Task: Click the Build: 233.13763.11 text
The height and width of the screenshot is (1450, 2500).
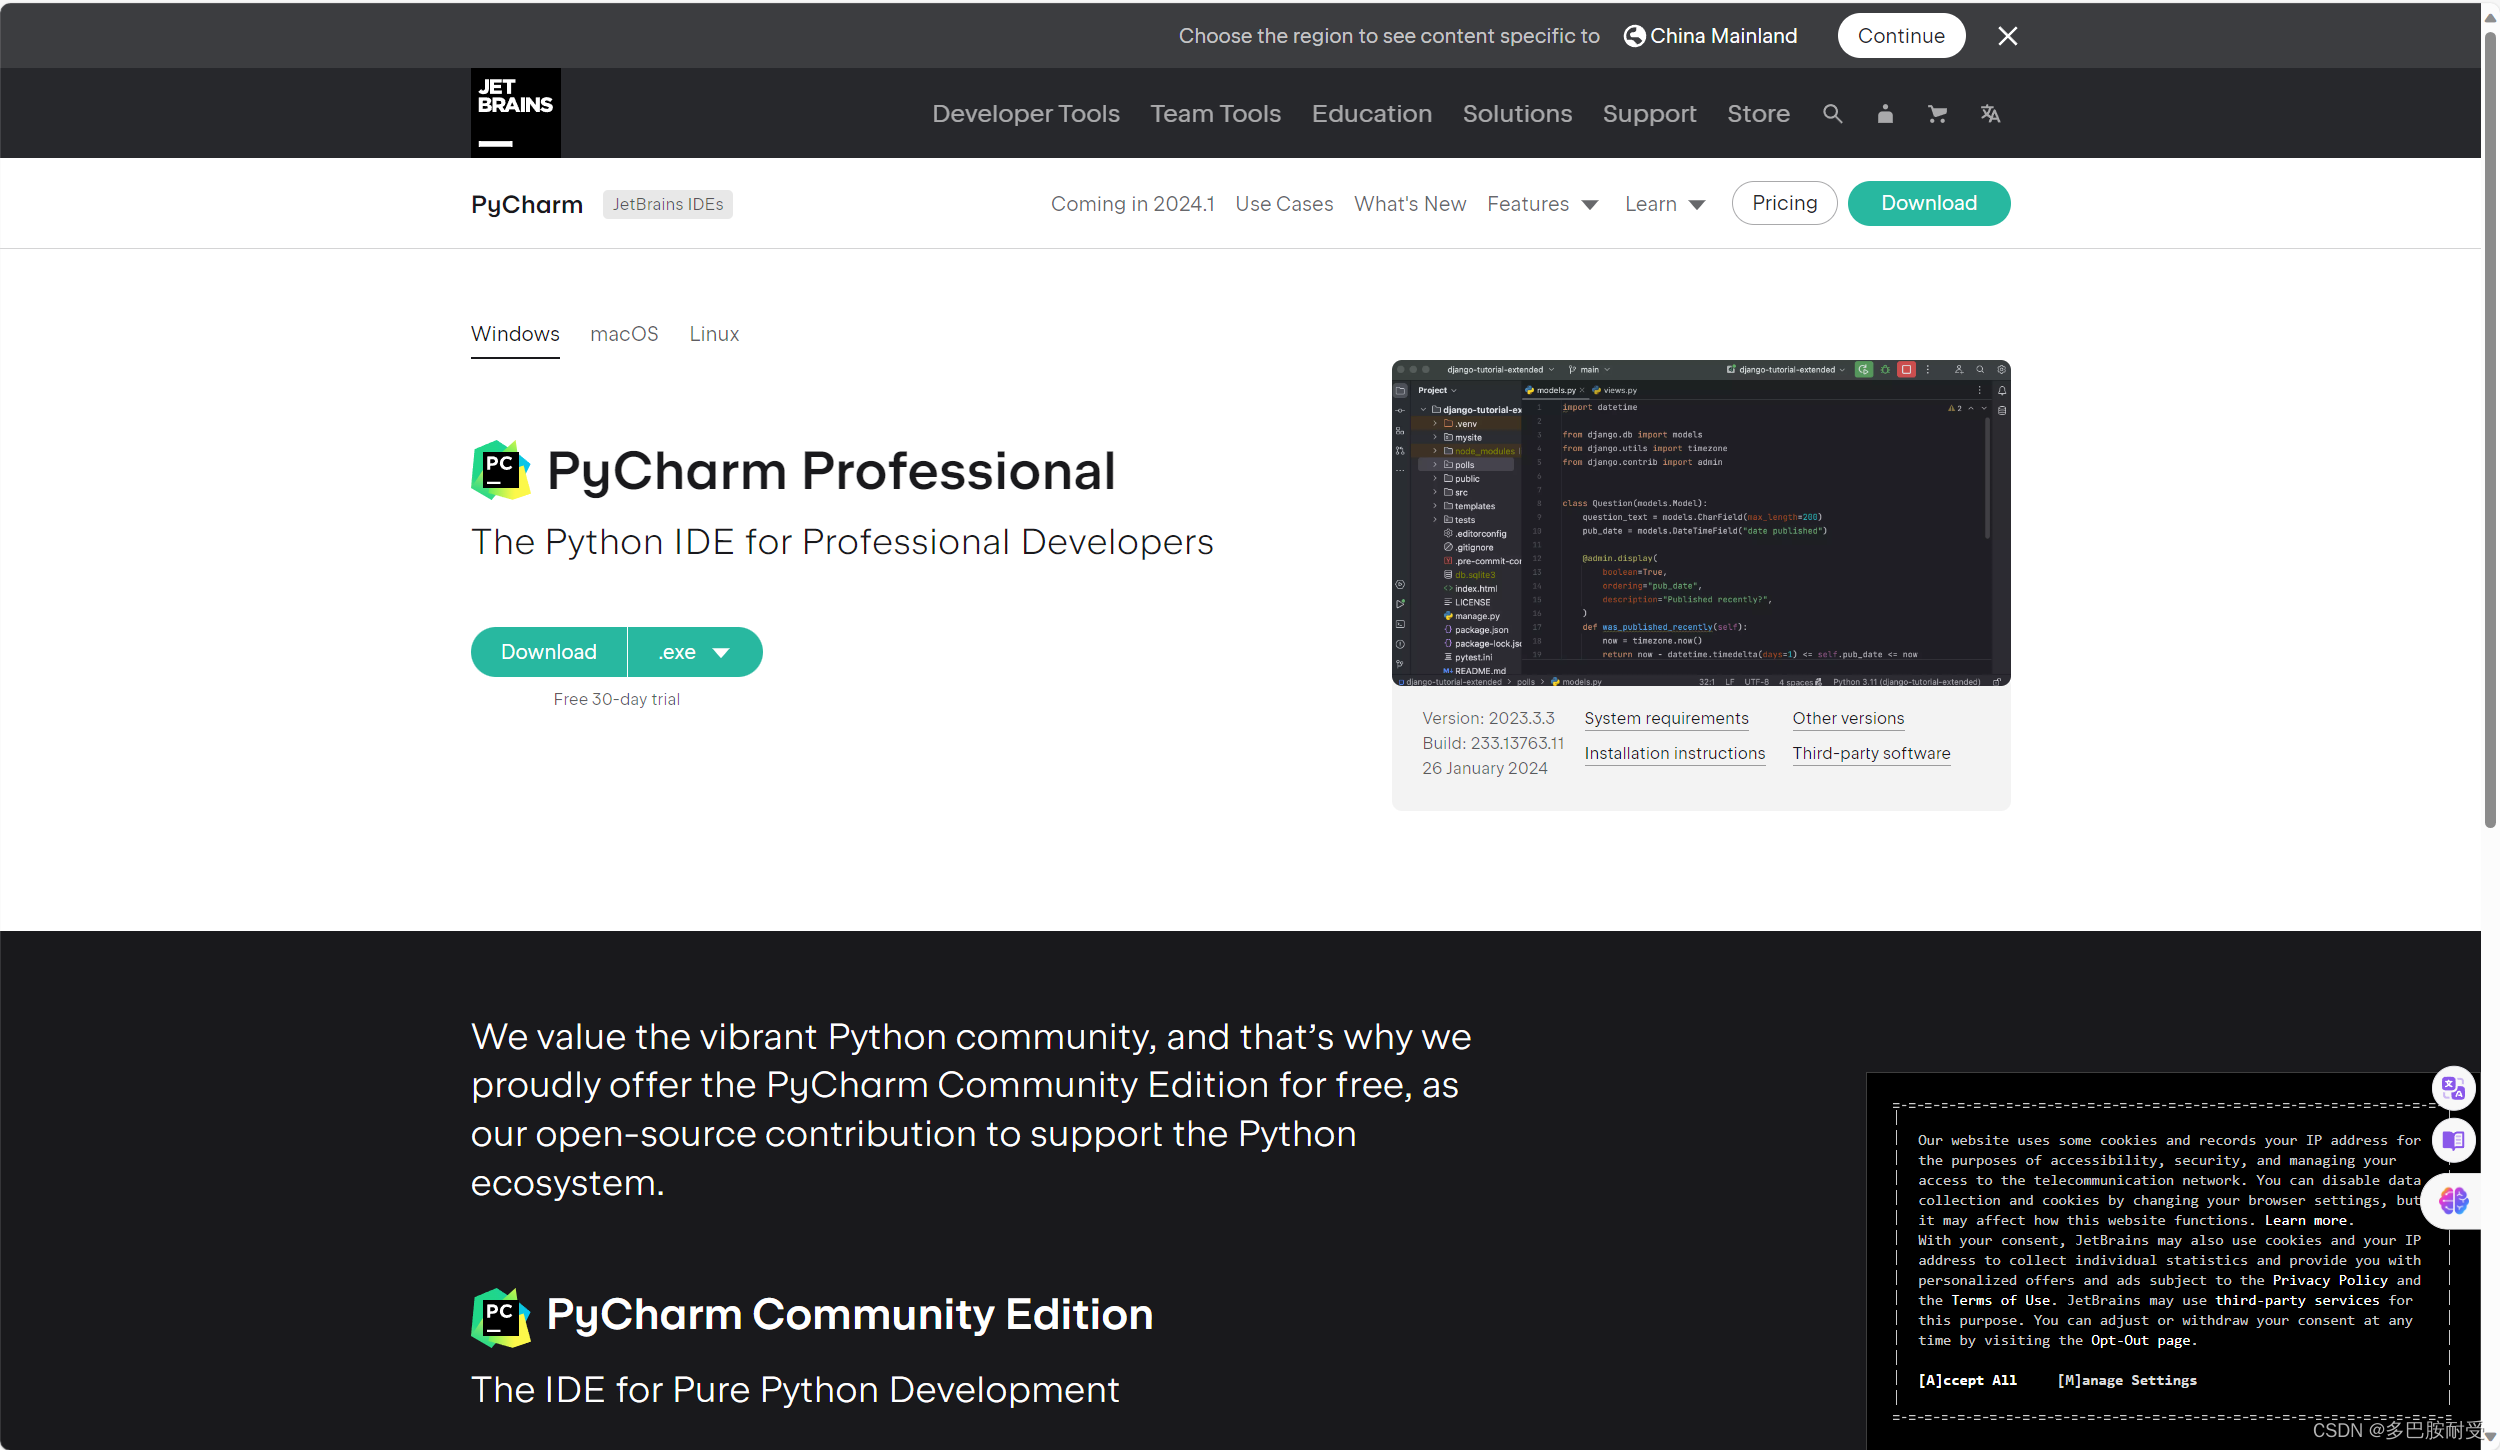Action: pyautogui.click(x=1492, y=743)
